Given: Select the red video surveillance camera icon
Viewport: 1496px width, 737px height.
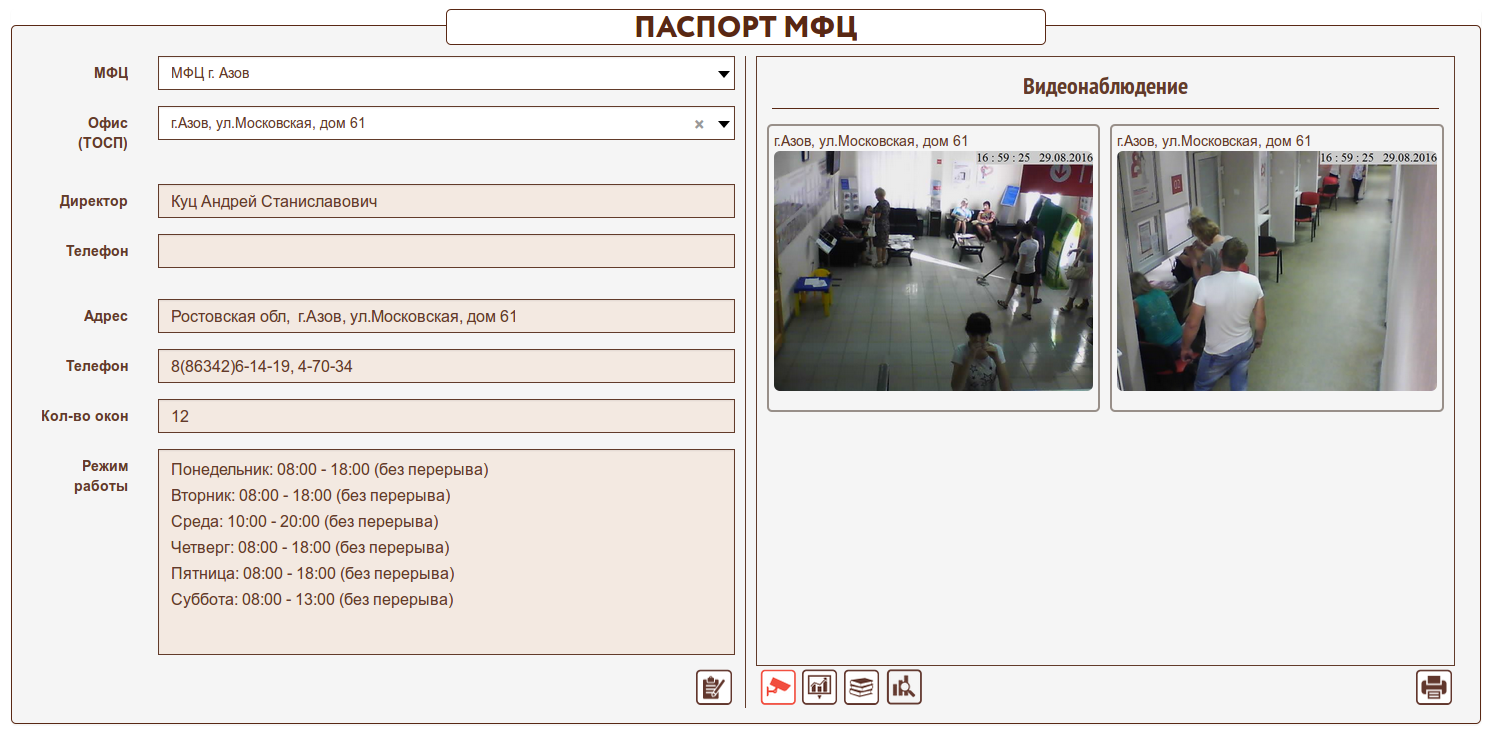Looking at the screenshot, I should [x=778, y=687].
